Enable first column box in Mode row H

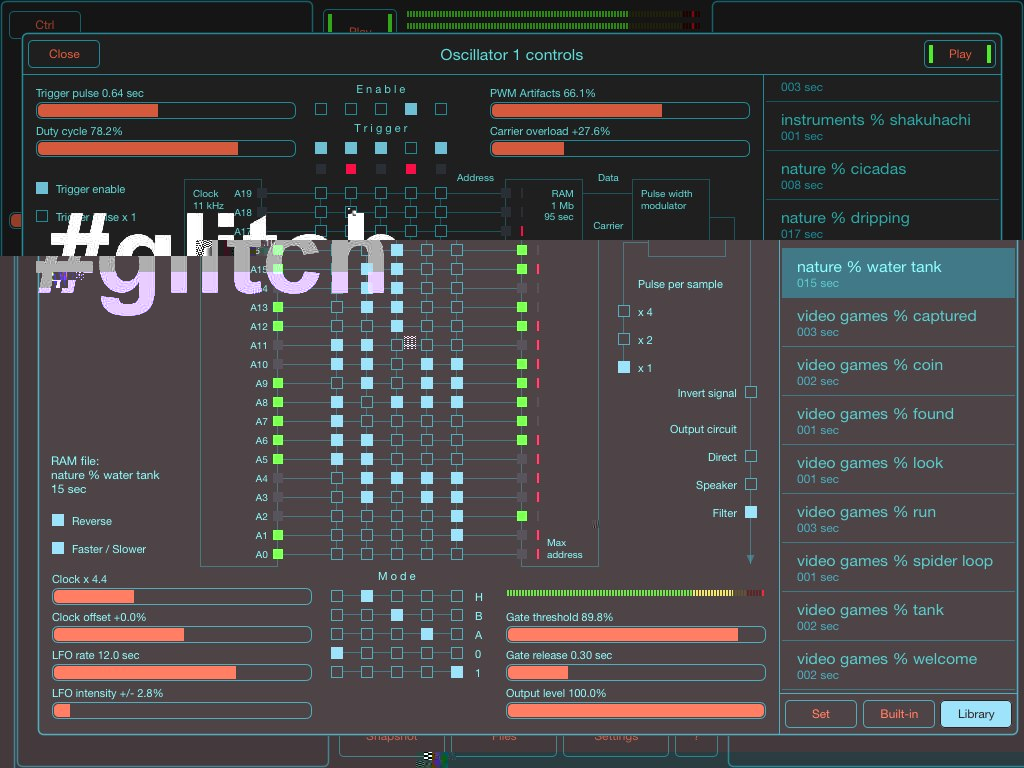pos(337,596)
